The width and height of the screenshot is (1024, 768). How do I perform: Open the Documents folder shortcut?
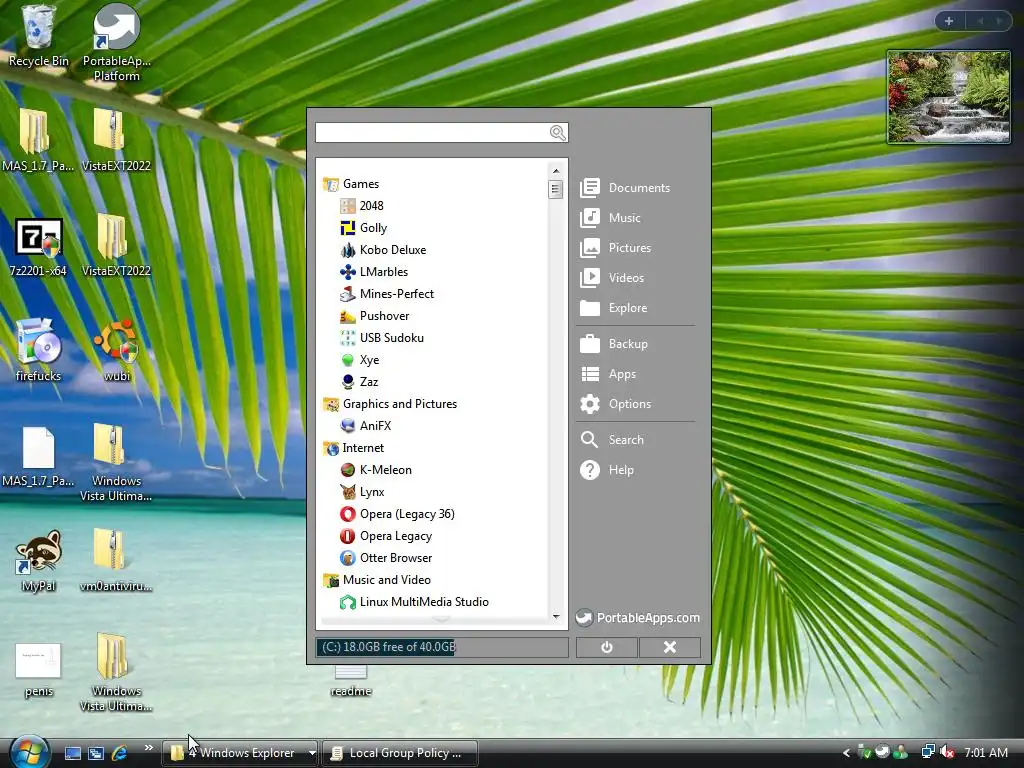click(x=626, y=188)
